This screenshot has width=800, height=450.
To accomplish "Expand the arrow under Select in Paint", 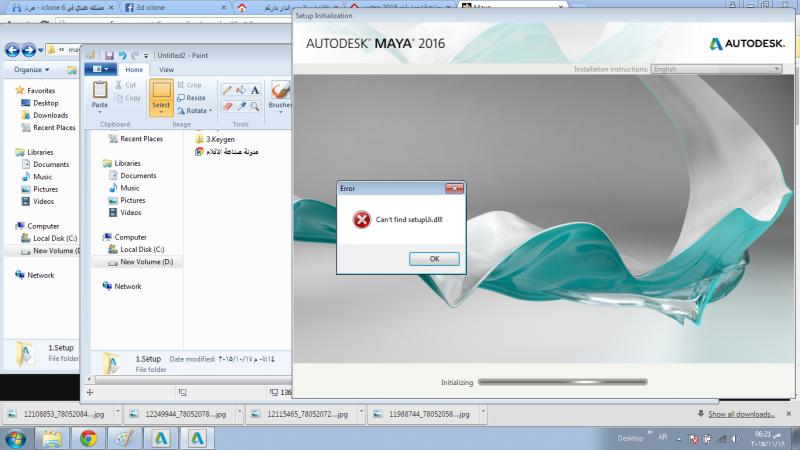I will 161,112.
